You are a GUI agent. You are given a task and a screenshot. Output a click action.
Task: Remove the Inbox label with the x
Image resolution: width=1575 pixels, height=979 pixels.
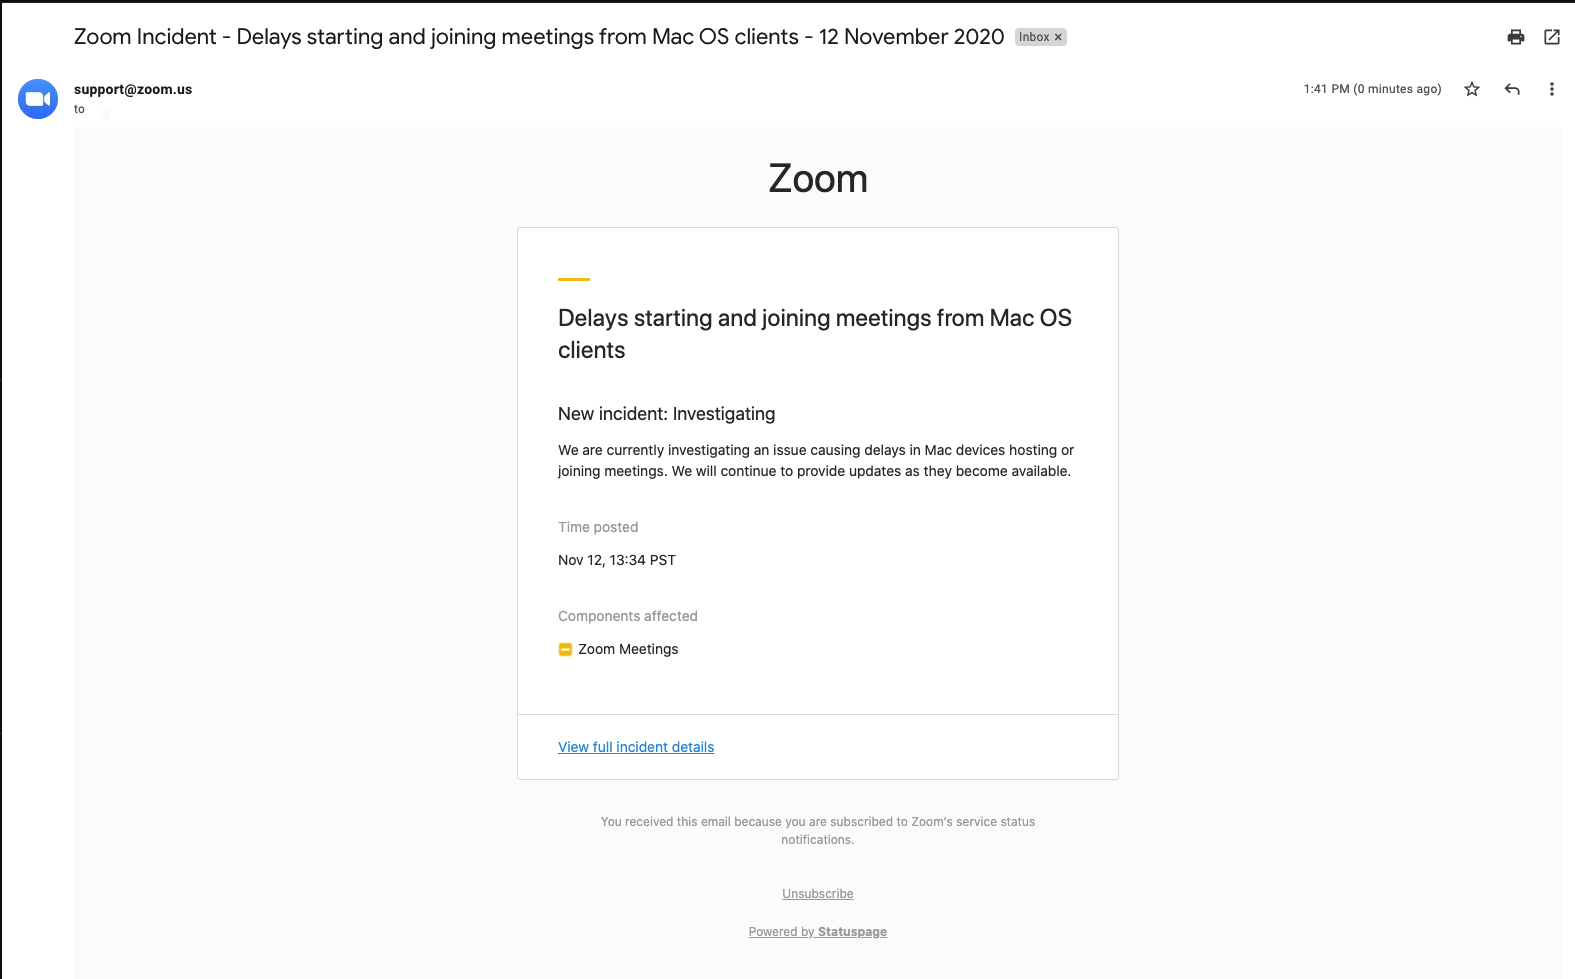[1058, 37]
